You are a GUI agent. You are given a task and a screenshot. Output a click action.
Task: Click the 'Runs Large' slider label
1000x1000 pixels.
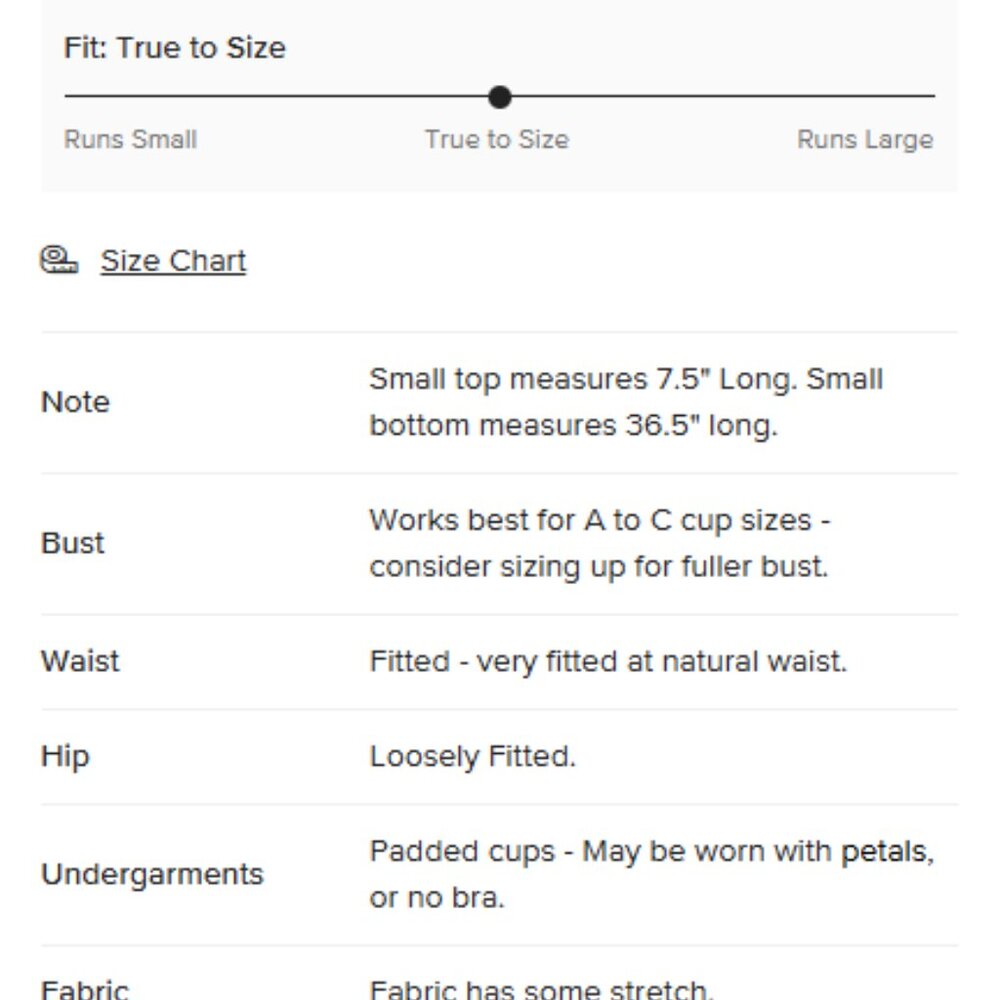[x=865, y=139]
